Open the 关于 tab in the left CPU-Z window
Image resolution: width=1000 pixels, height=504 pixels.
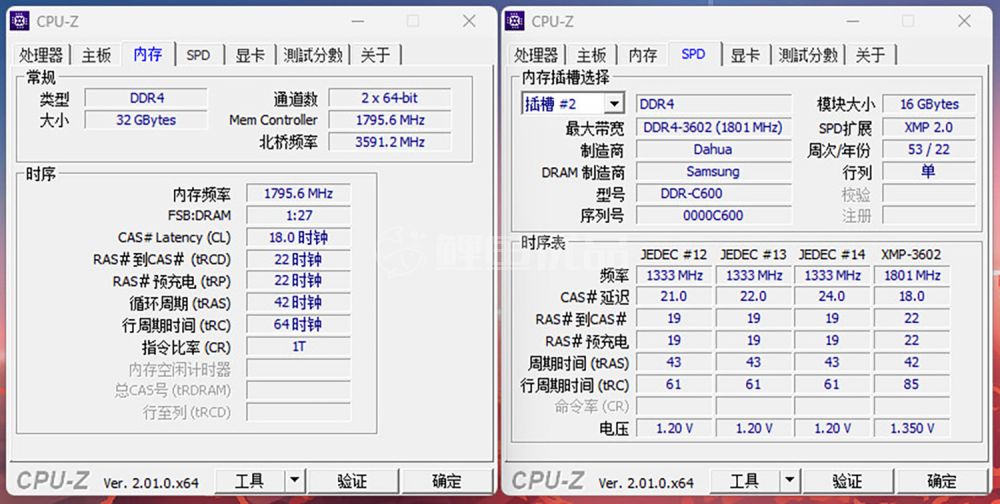pos(375,55)
